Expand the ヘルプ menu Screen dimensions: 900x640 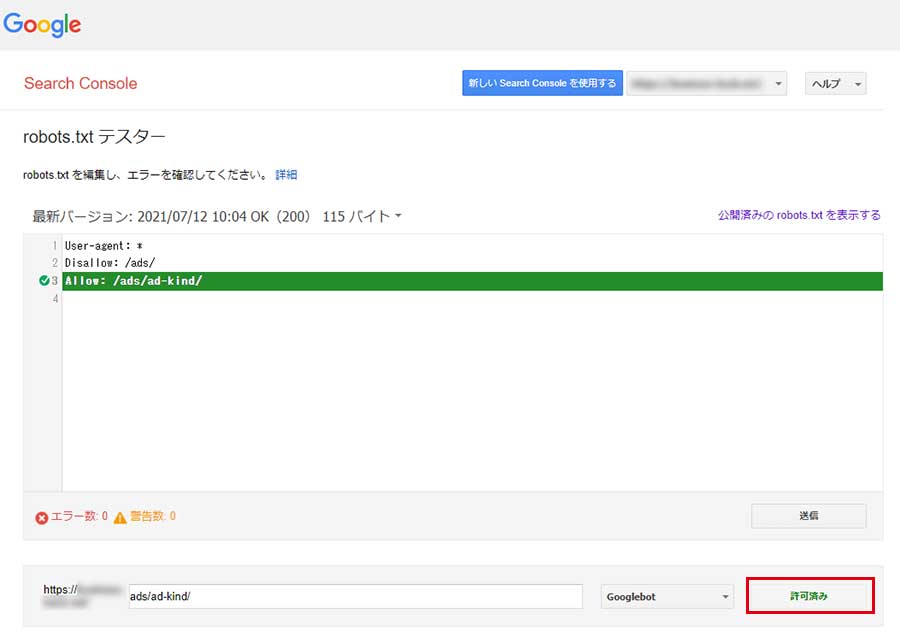[834, 84]
